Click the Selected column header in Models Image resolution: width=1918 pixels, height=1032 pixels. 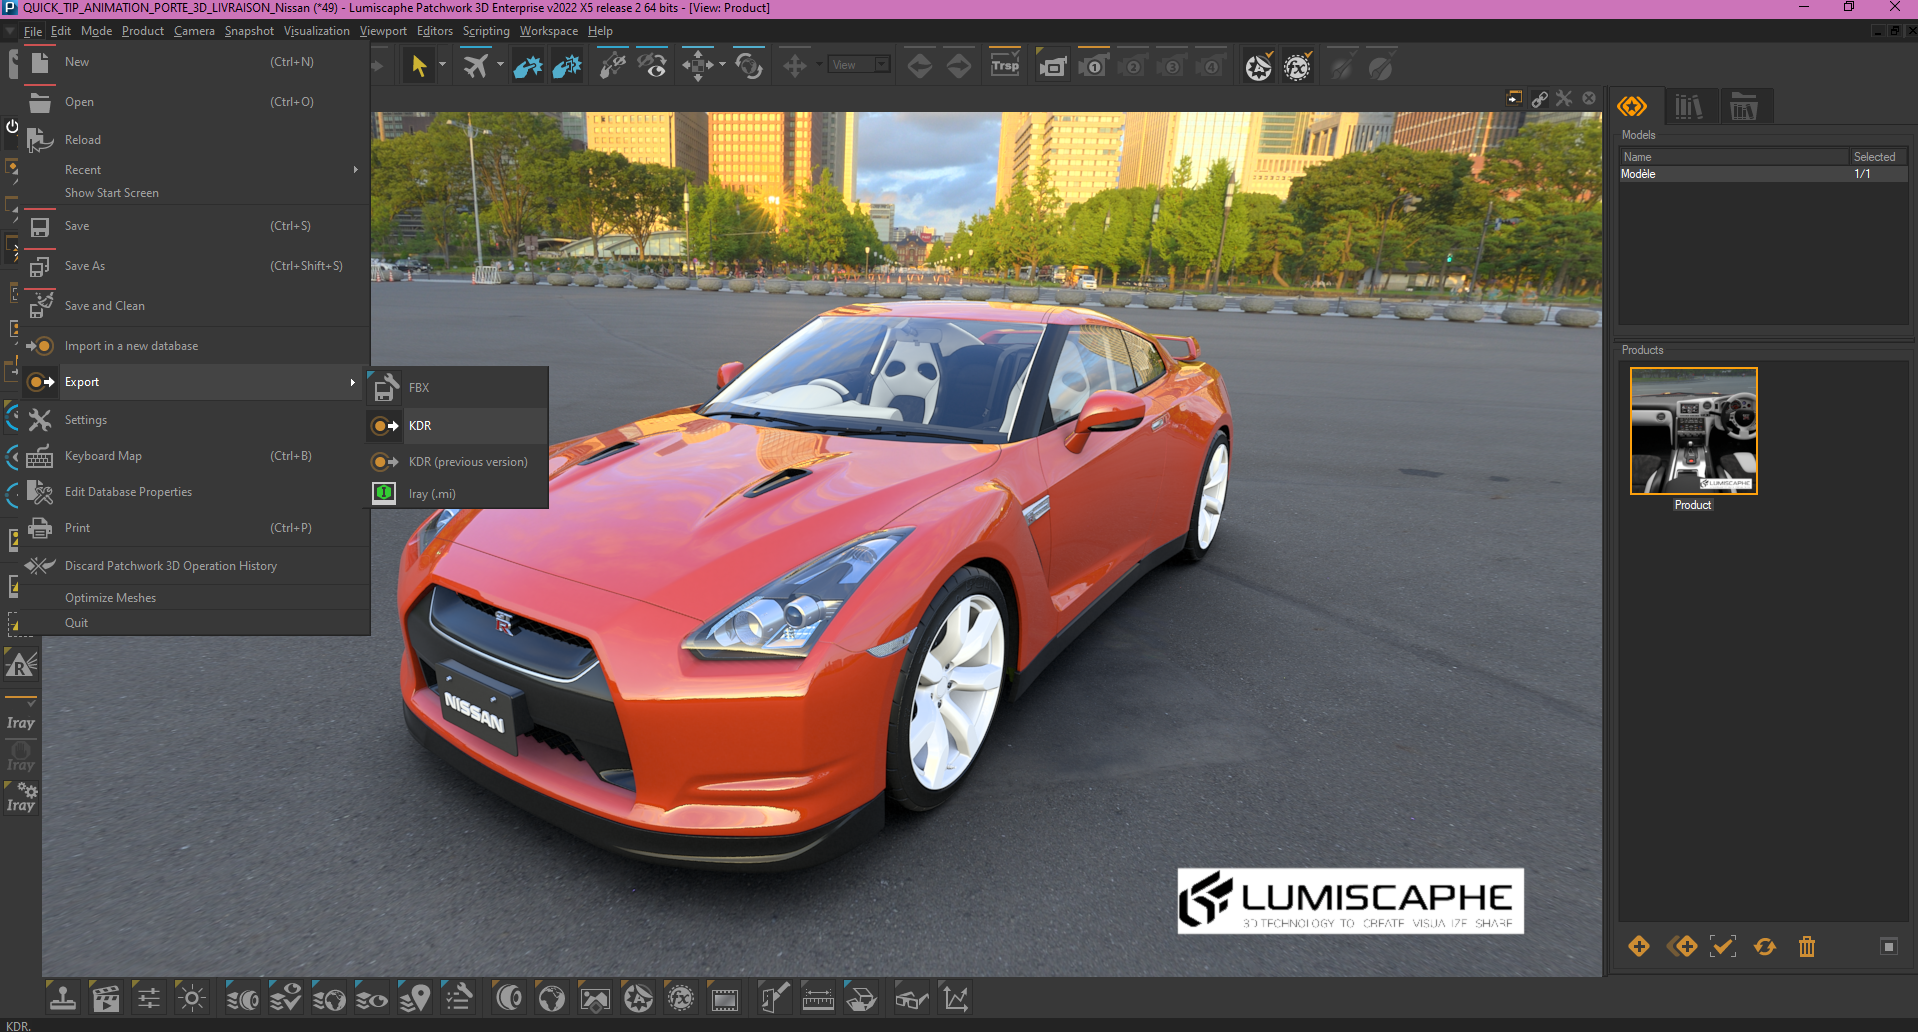(1878, 157)
